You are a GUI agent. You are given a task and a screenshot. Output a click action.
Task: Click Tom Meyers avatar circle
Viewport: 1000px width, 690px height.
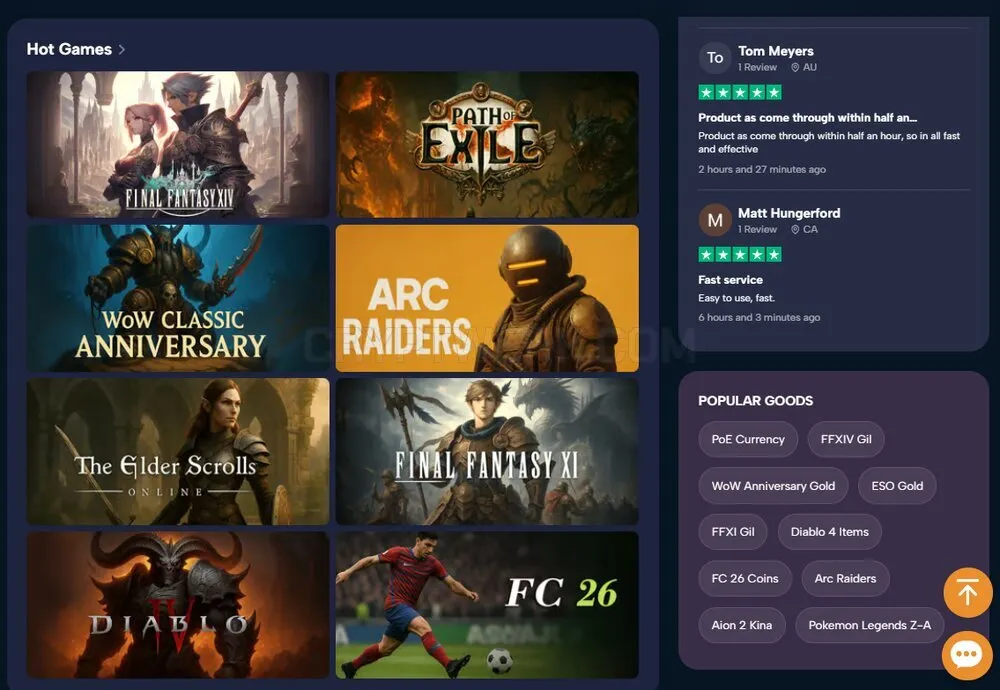[x=715, y=58]
